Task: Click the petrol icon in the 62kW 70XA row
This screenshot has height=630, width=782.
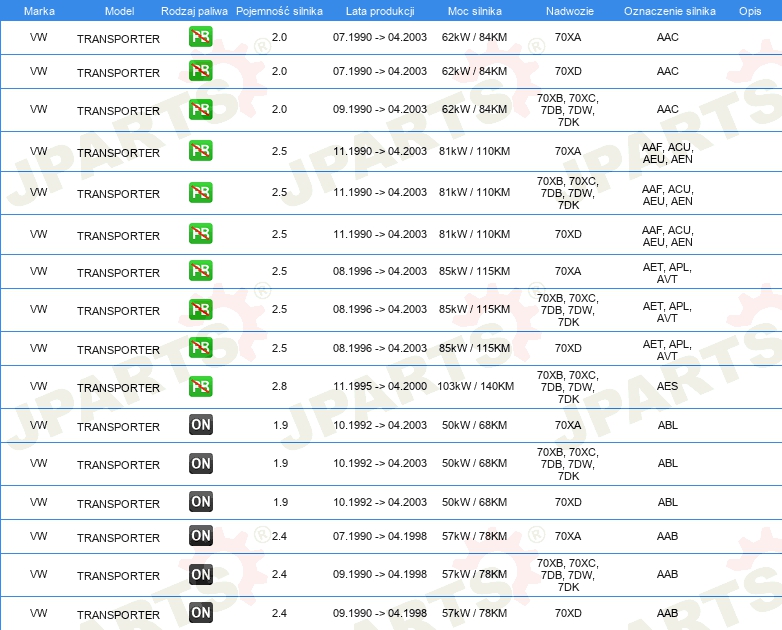Action: (200, 37)
